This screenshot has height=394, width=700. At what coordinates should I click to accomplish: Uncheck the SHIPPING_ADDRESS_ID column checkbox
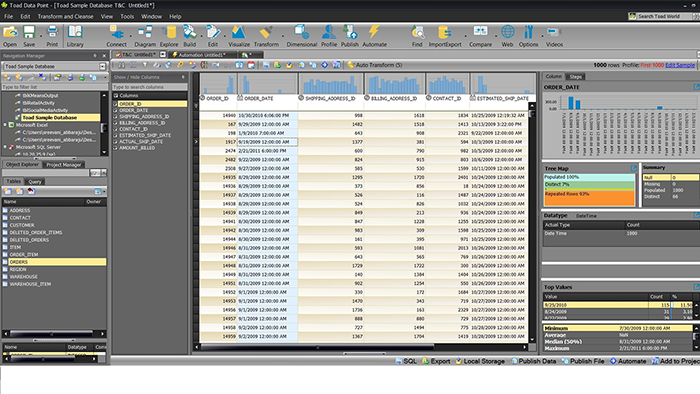115,116
